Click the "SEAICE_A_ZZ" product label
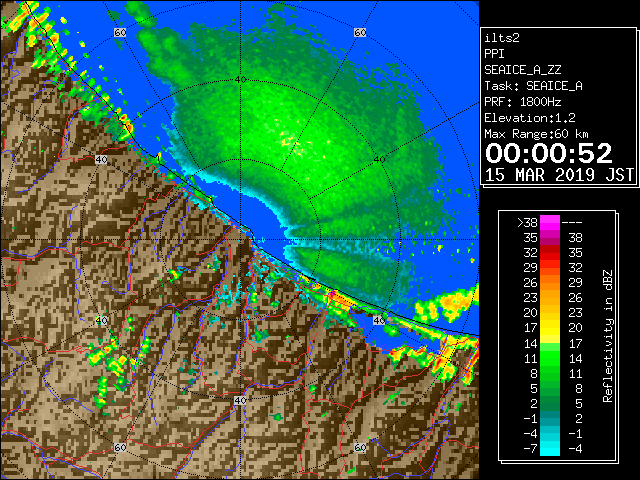 click(x=523, y=70)
